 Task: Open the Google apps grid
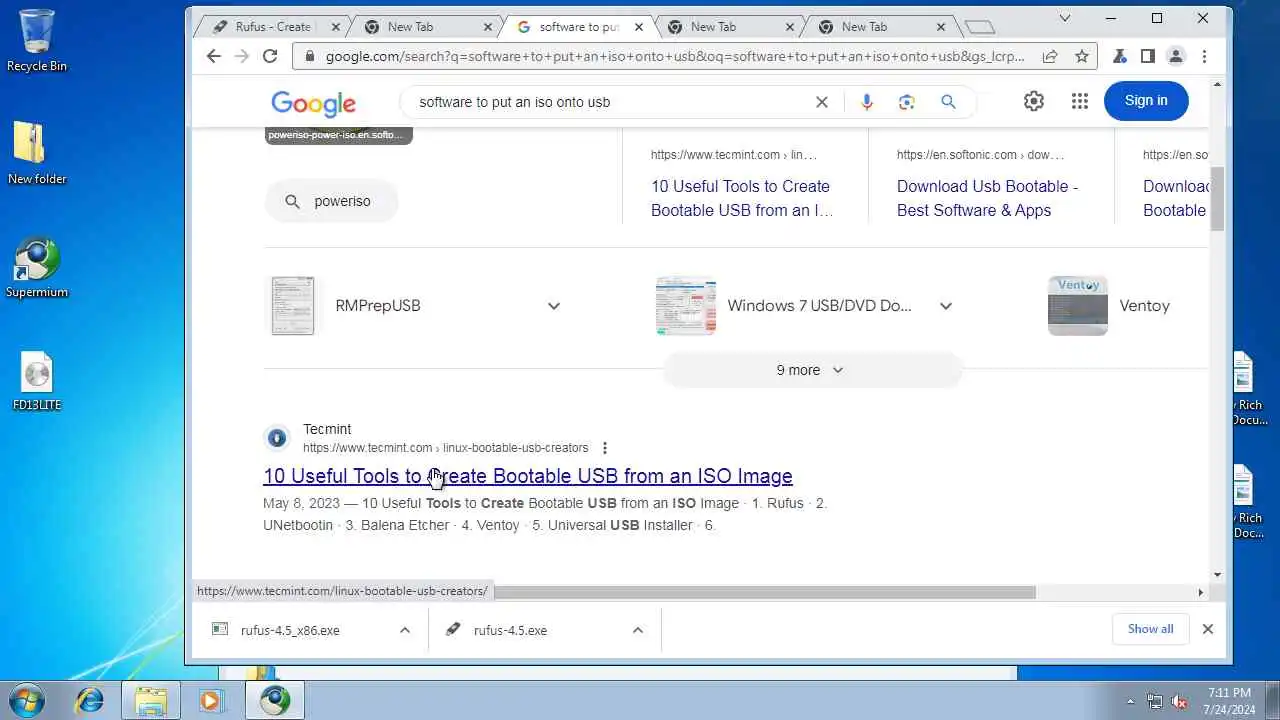(x=1079, y=101)
